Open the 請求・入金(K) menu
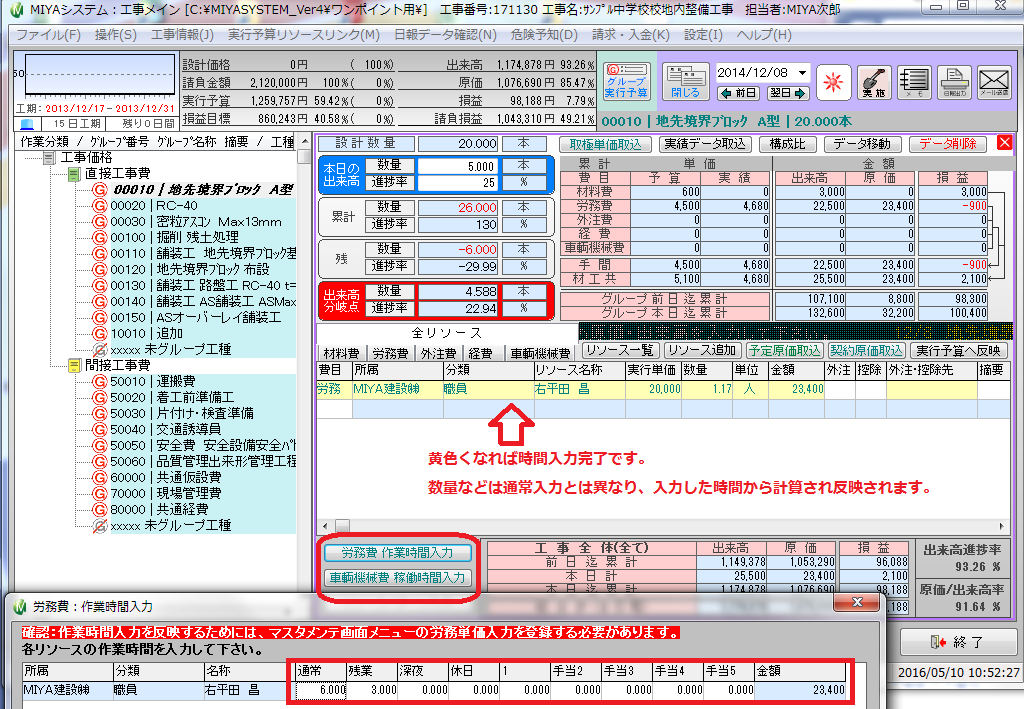 pyautogui.click(x=631, y=35)
